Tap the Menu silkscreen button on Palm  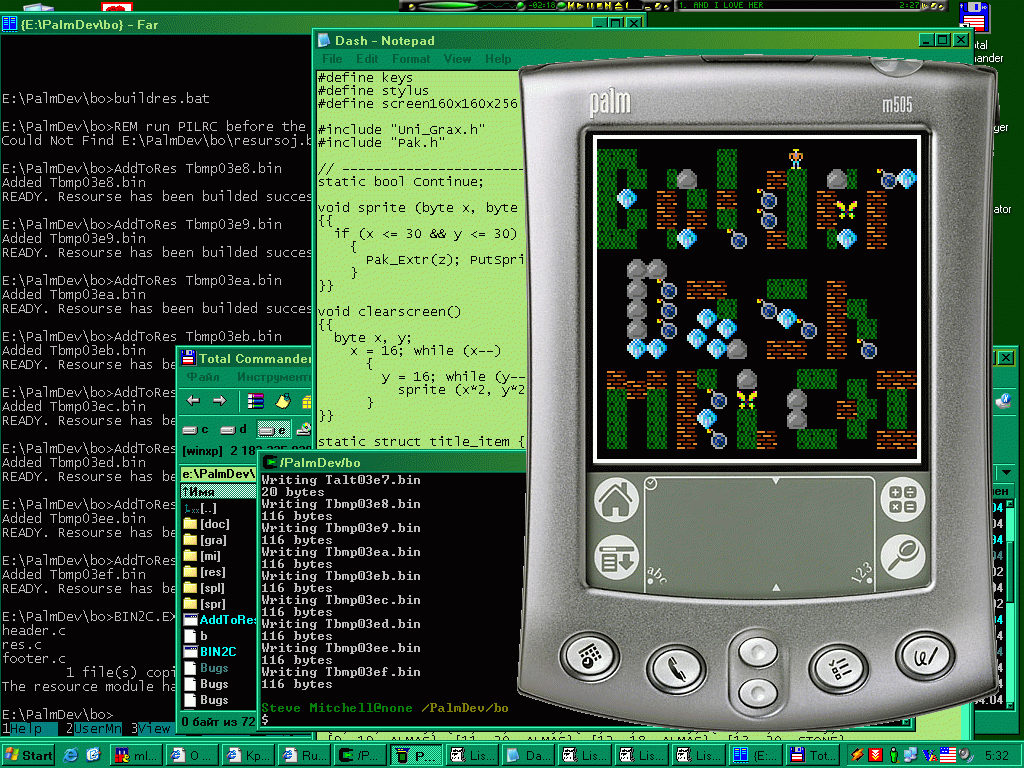click(616, 558)
